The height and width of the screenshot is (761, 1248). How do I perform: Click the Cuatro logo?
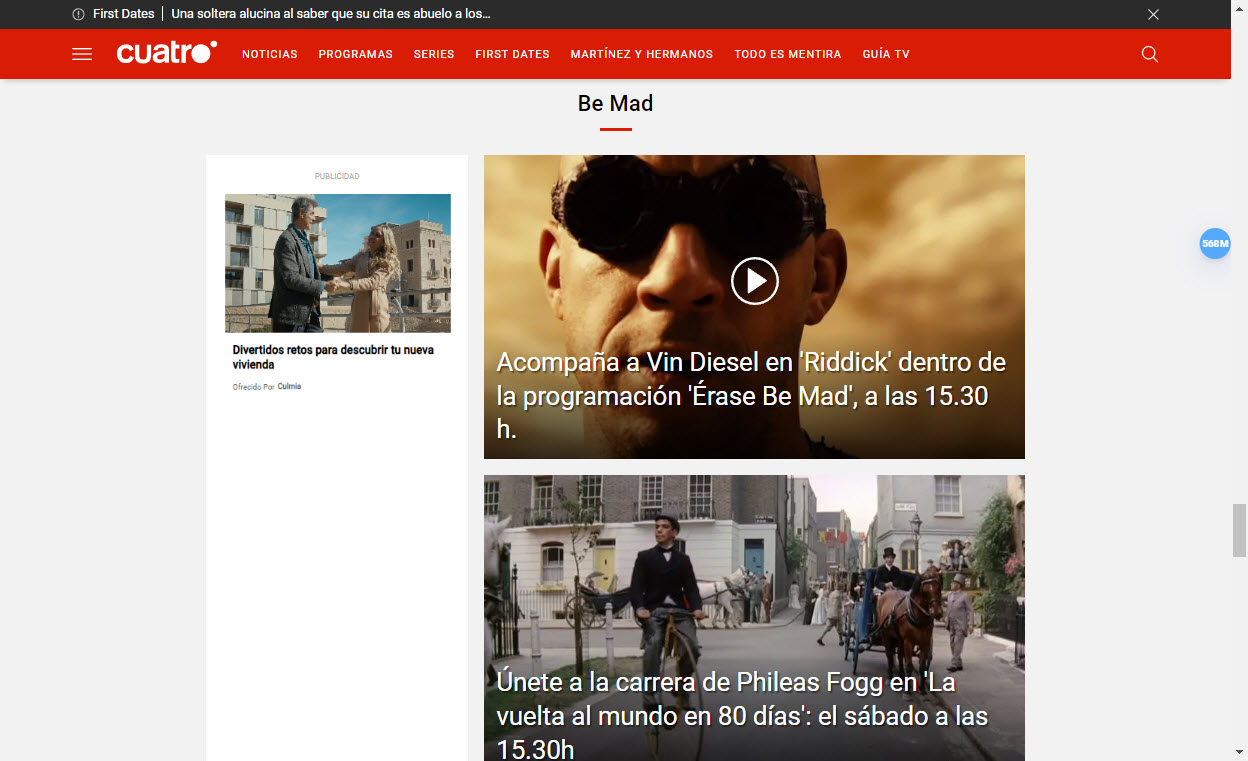point(166,54)
